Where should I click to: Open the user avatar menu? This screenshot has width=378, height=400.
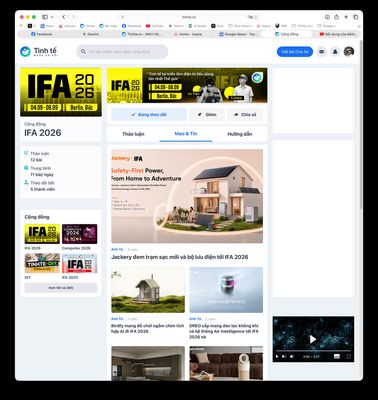pyautogui.click(x=349, y=52)
